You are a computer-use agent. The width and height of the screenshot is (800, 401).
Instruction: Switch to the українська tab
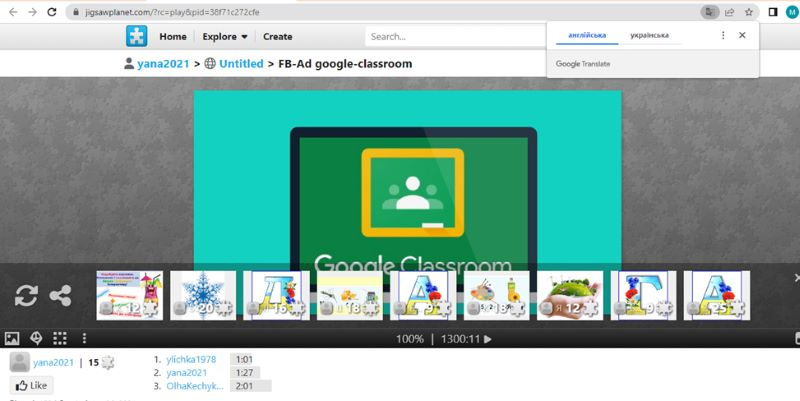pos(649,35)
